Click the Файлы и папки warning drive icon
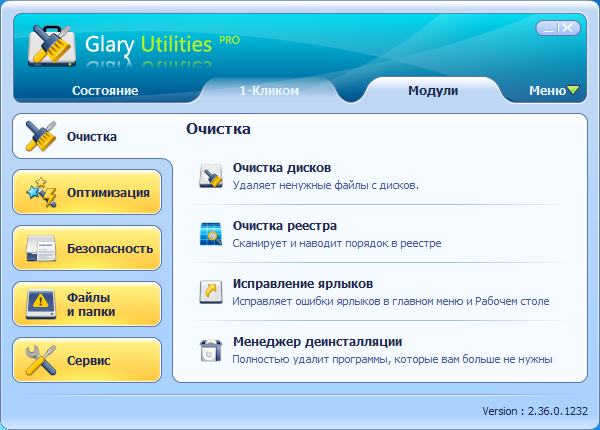This screenshot has height=430, width=600. (x=41, y=304)
